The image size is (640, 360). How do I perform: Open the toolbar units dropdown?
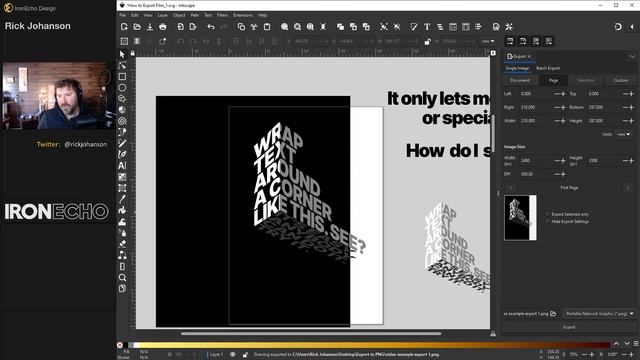488,42
